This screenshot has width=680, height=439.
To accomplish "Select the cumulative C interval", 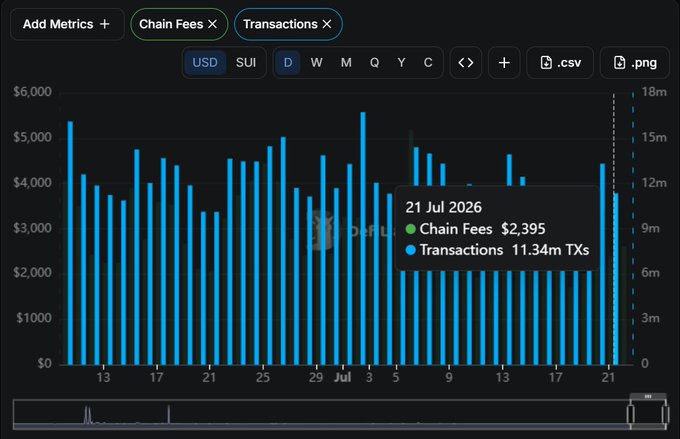I will coord(428,63).
